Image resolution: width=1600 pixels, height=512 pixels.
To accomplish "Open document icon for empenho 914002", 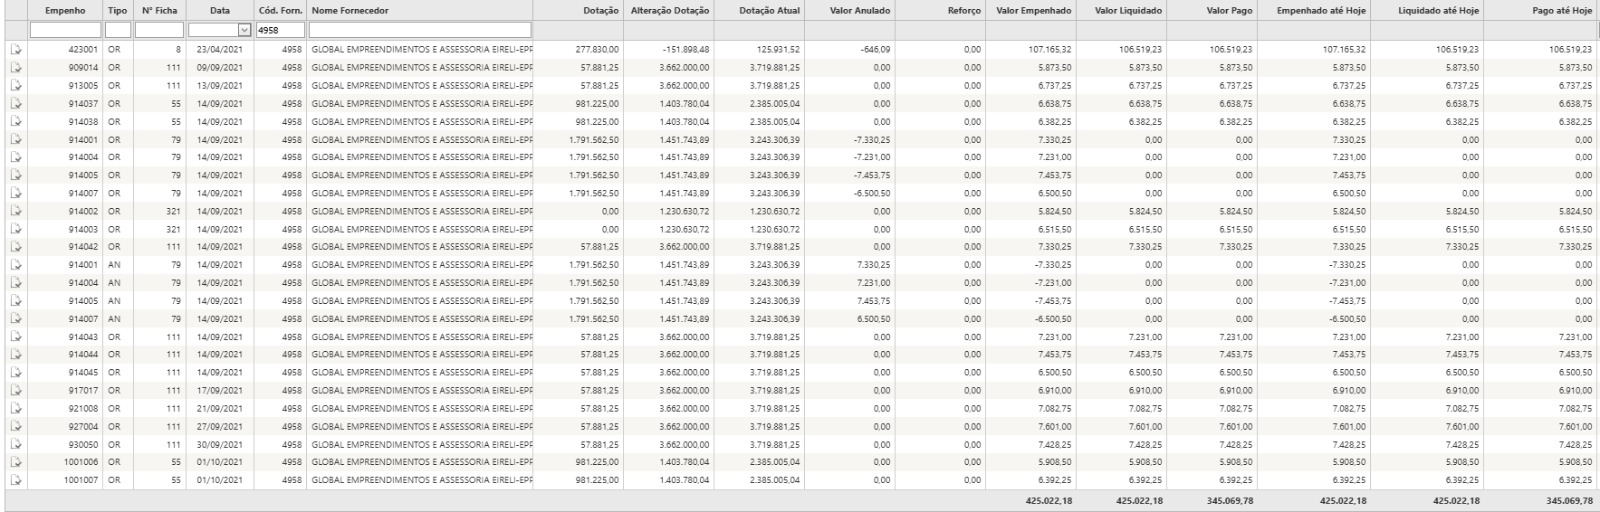I will [16, 211].
